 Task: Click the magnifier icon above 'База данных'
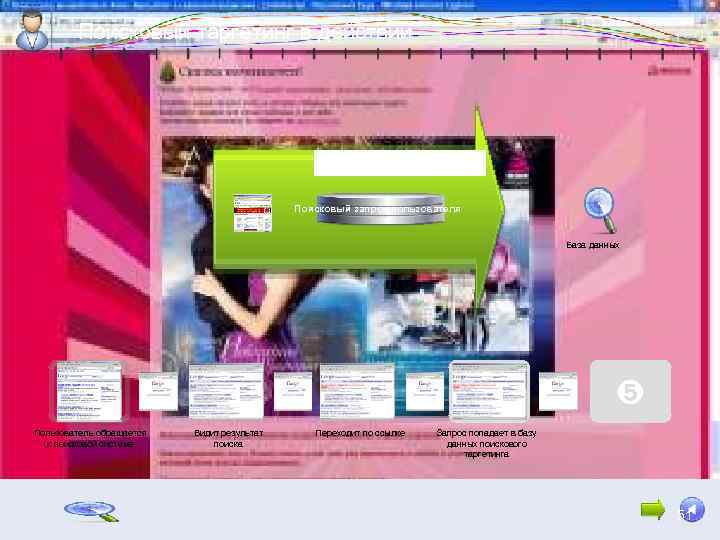pos(600,210)
